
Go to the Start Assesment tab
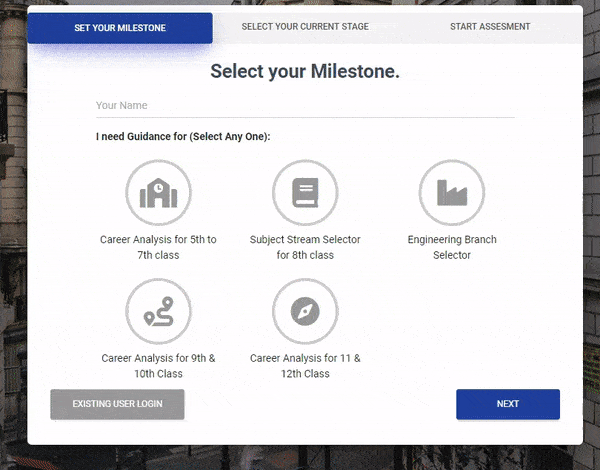tap(490, 27)
